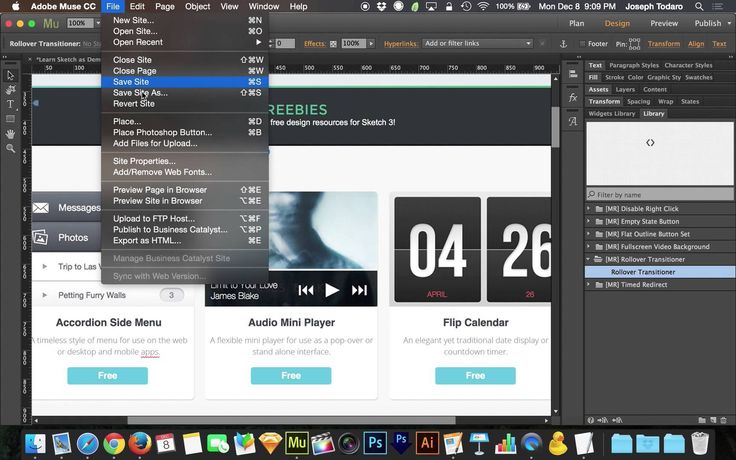Select the Rectangle tool
The image size is (736, 460).
click(10, 119)
